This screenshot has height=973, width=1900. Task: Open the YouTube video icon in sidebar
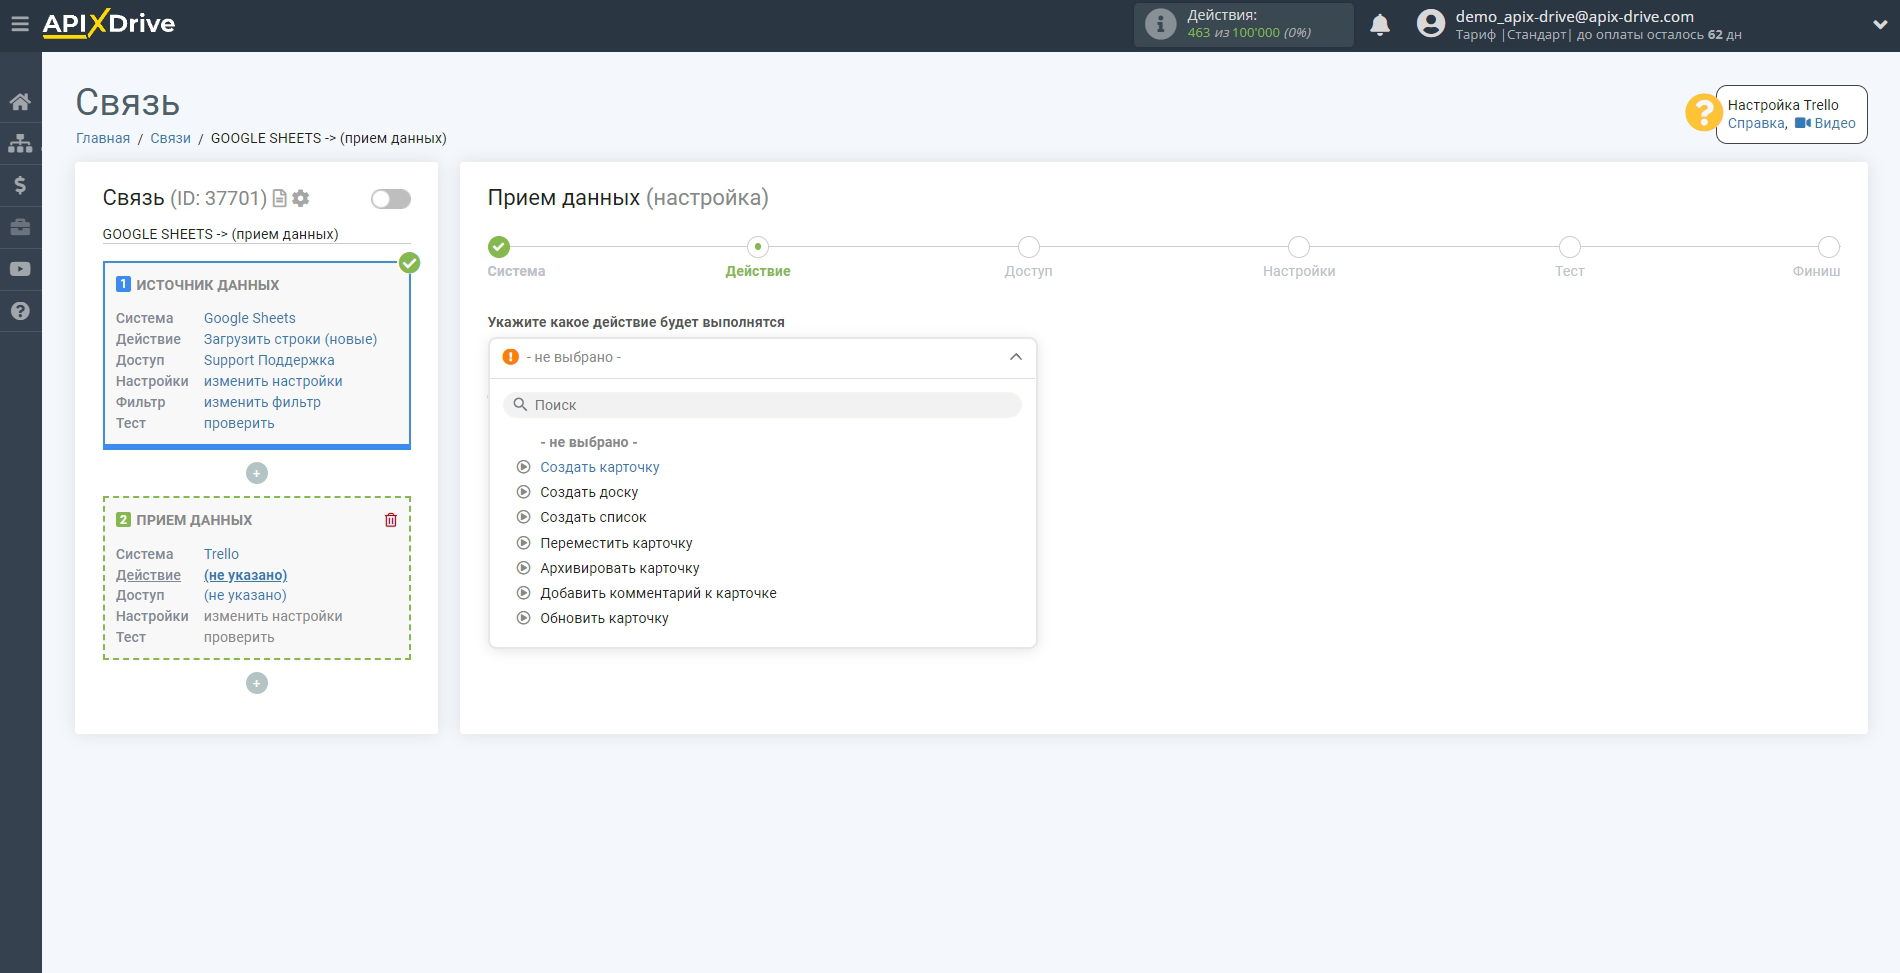[20, 269]
